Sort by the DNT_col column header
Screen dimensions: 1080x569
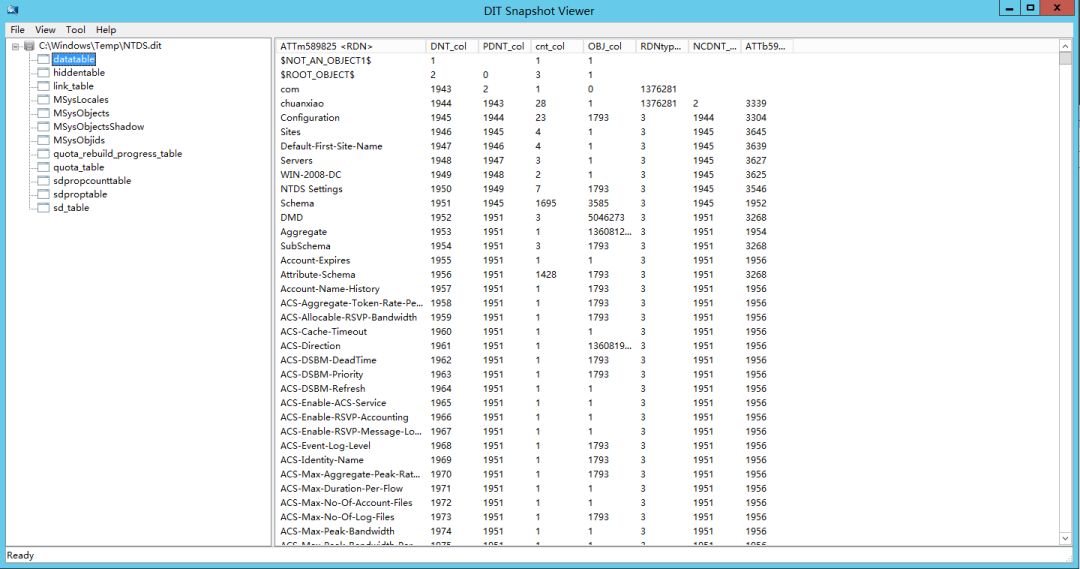pos(452,46)
